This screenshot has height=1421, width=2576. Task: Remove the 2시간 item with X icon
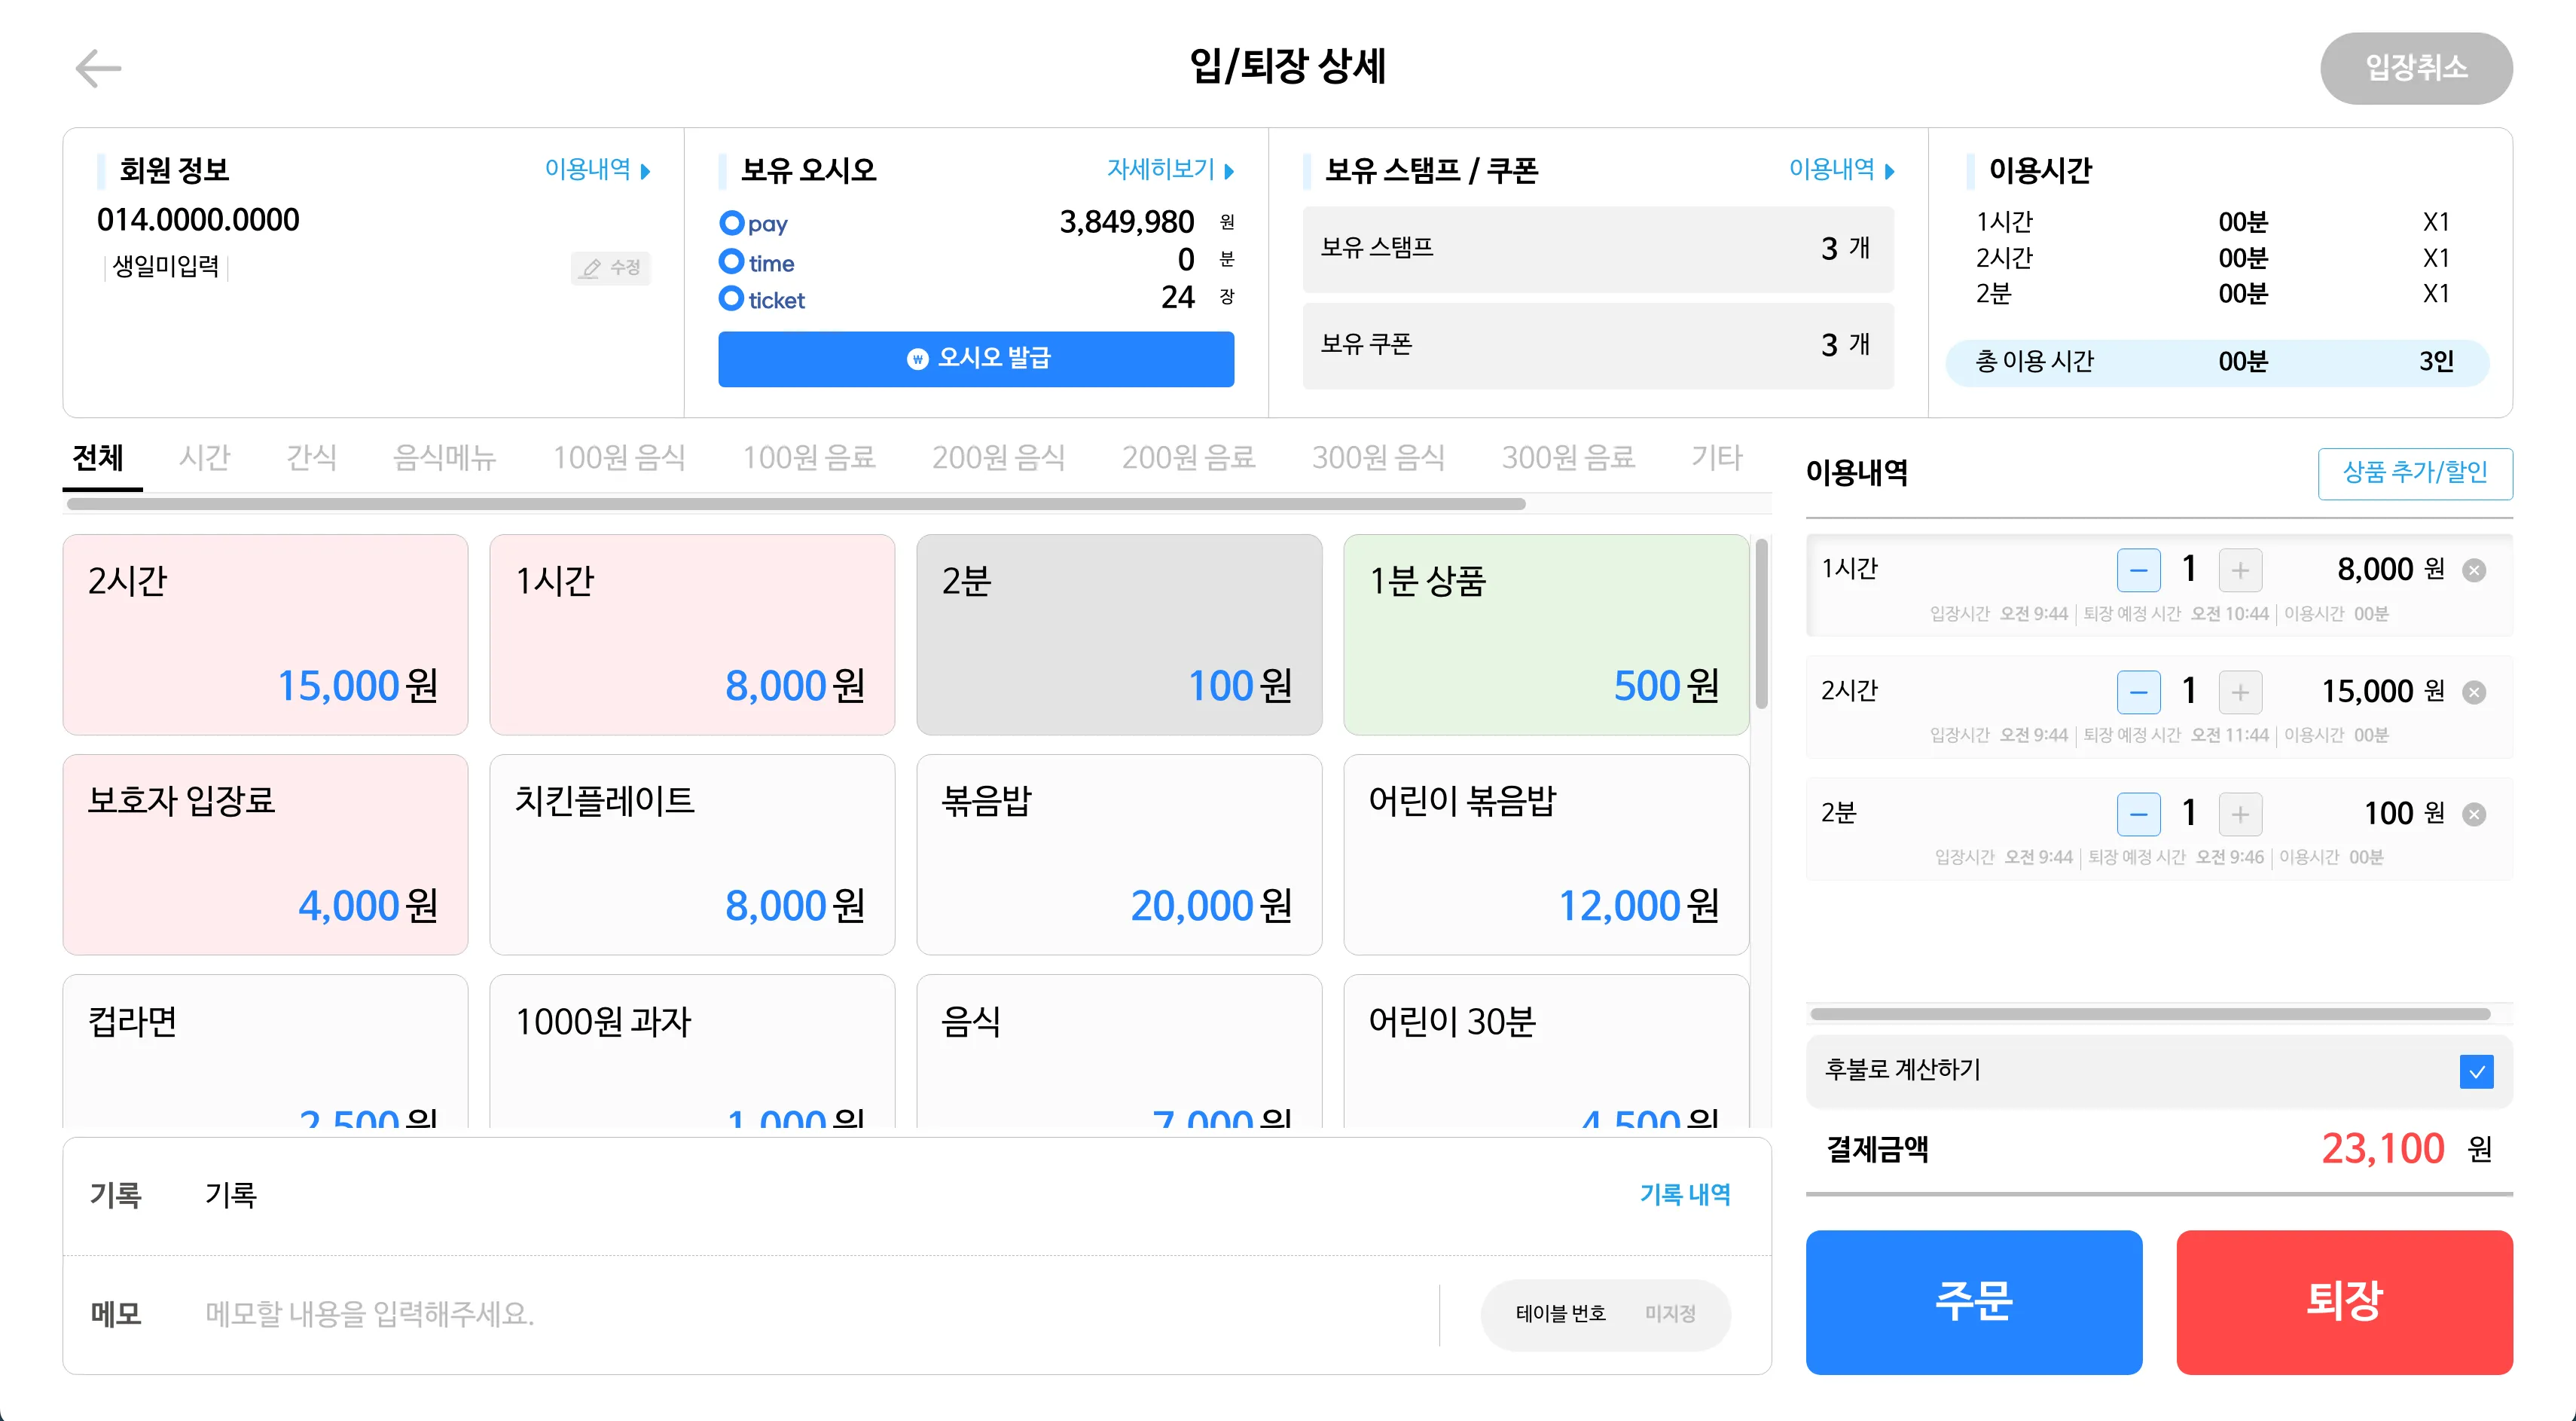tap(2474, 692)
